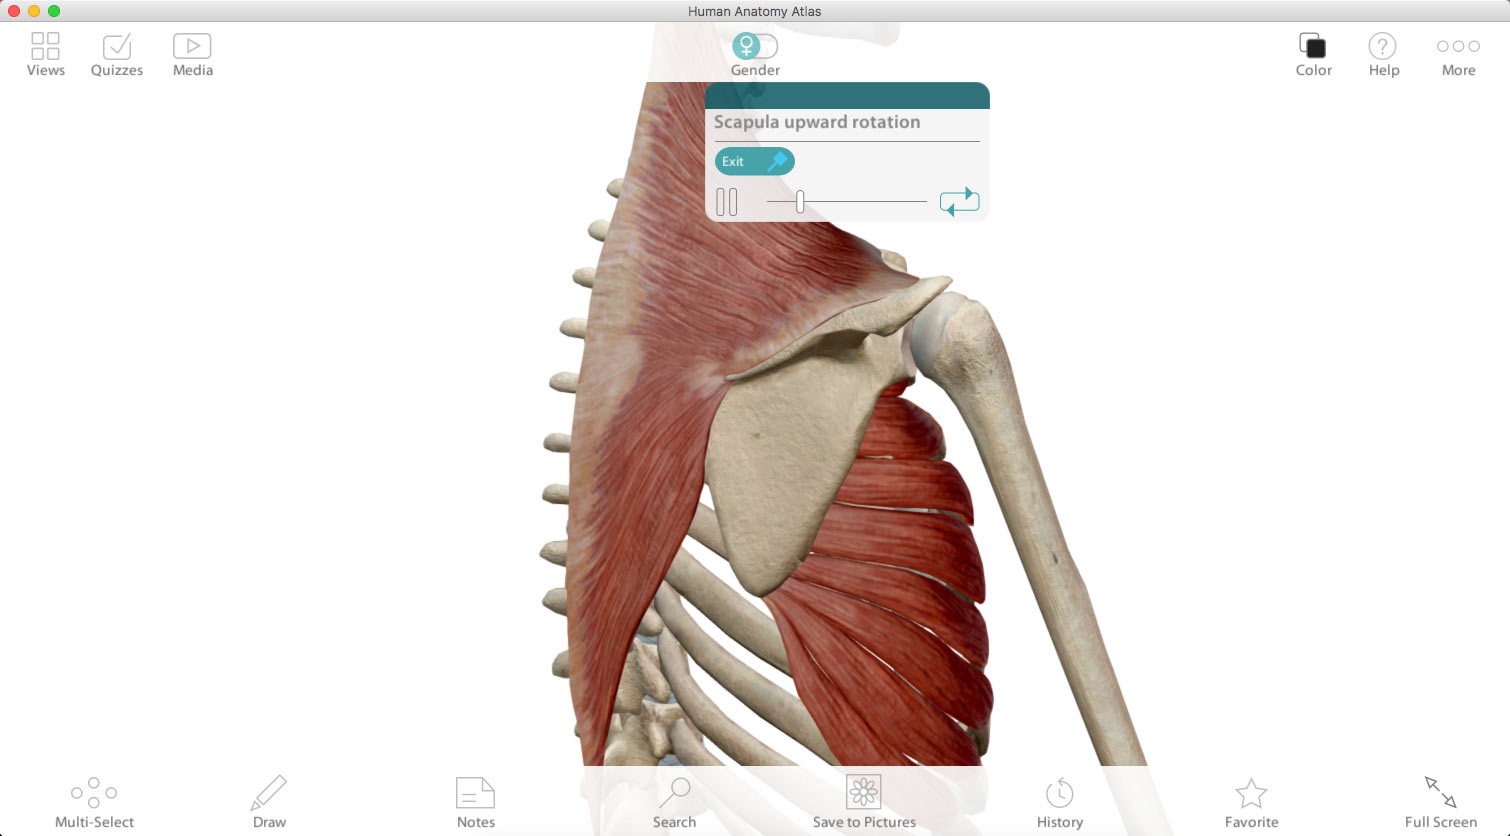Open the Help question mark icon
1510x836 pixels.
click(1383, 46)
